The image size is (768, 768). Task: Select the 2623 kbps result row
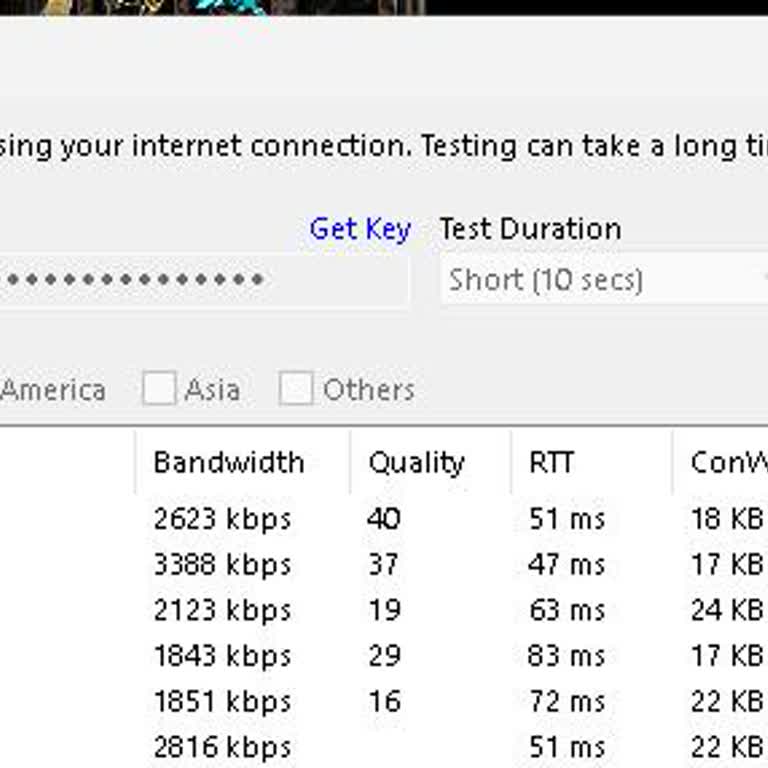coord(222,519)
